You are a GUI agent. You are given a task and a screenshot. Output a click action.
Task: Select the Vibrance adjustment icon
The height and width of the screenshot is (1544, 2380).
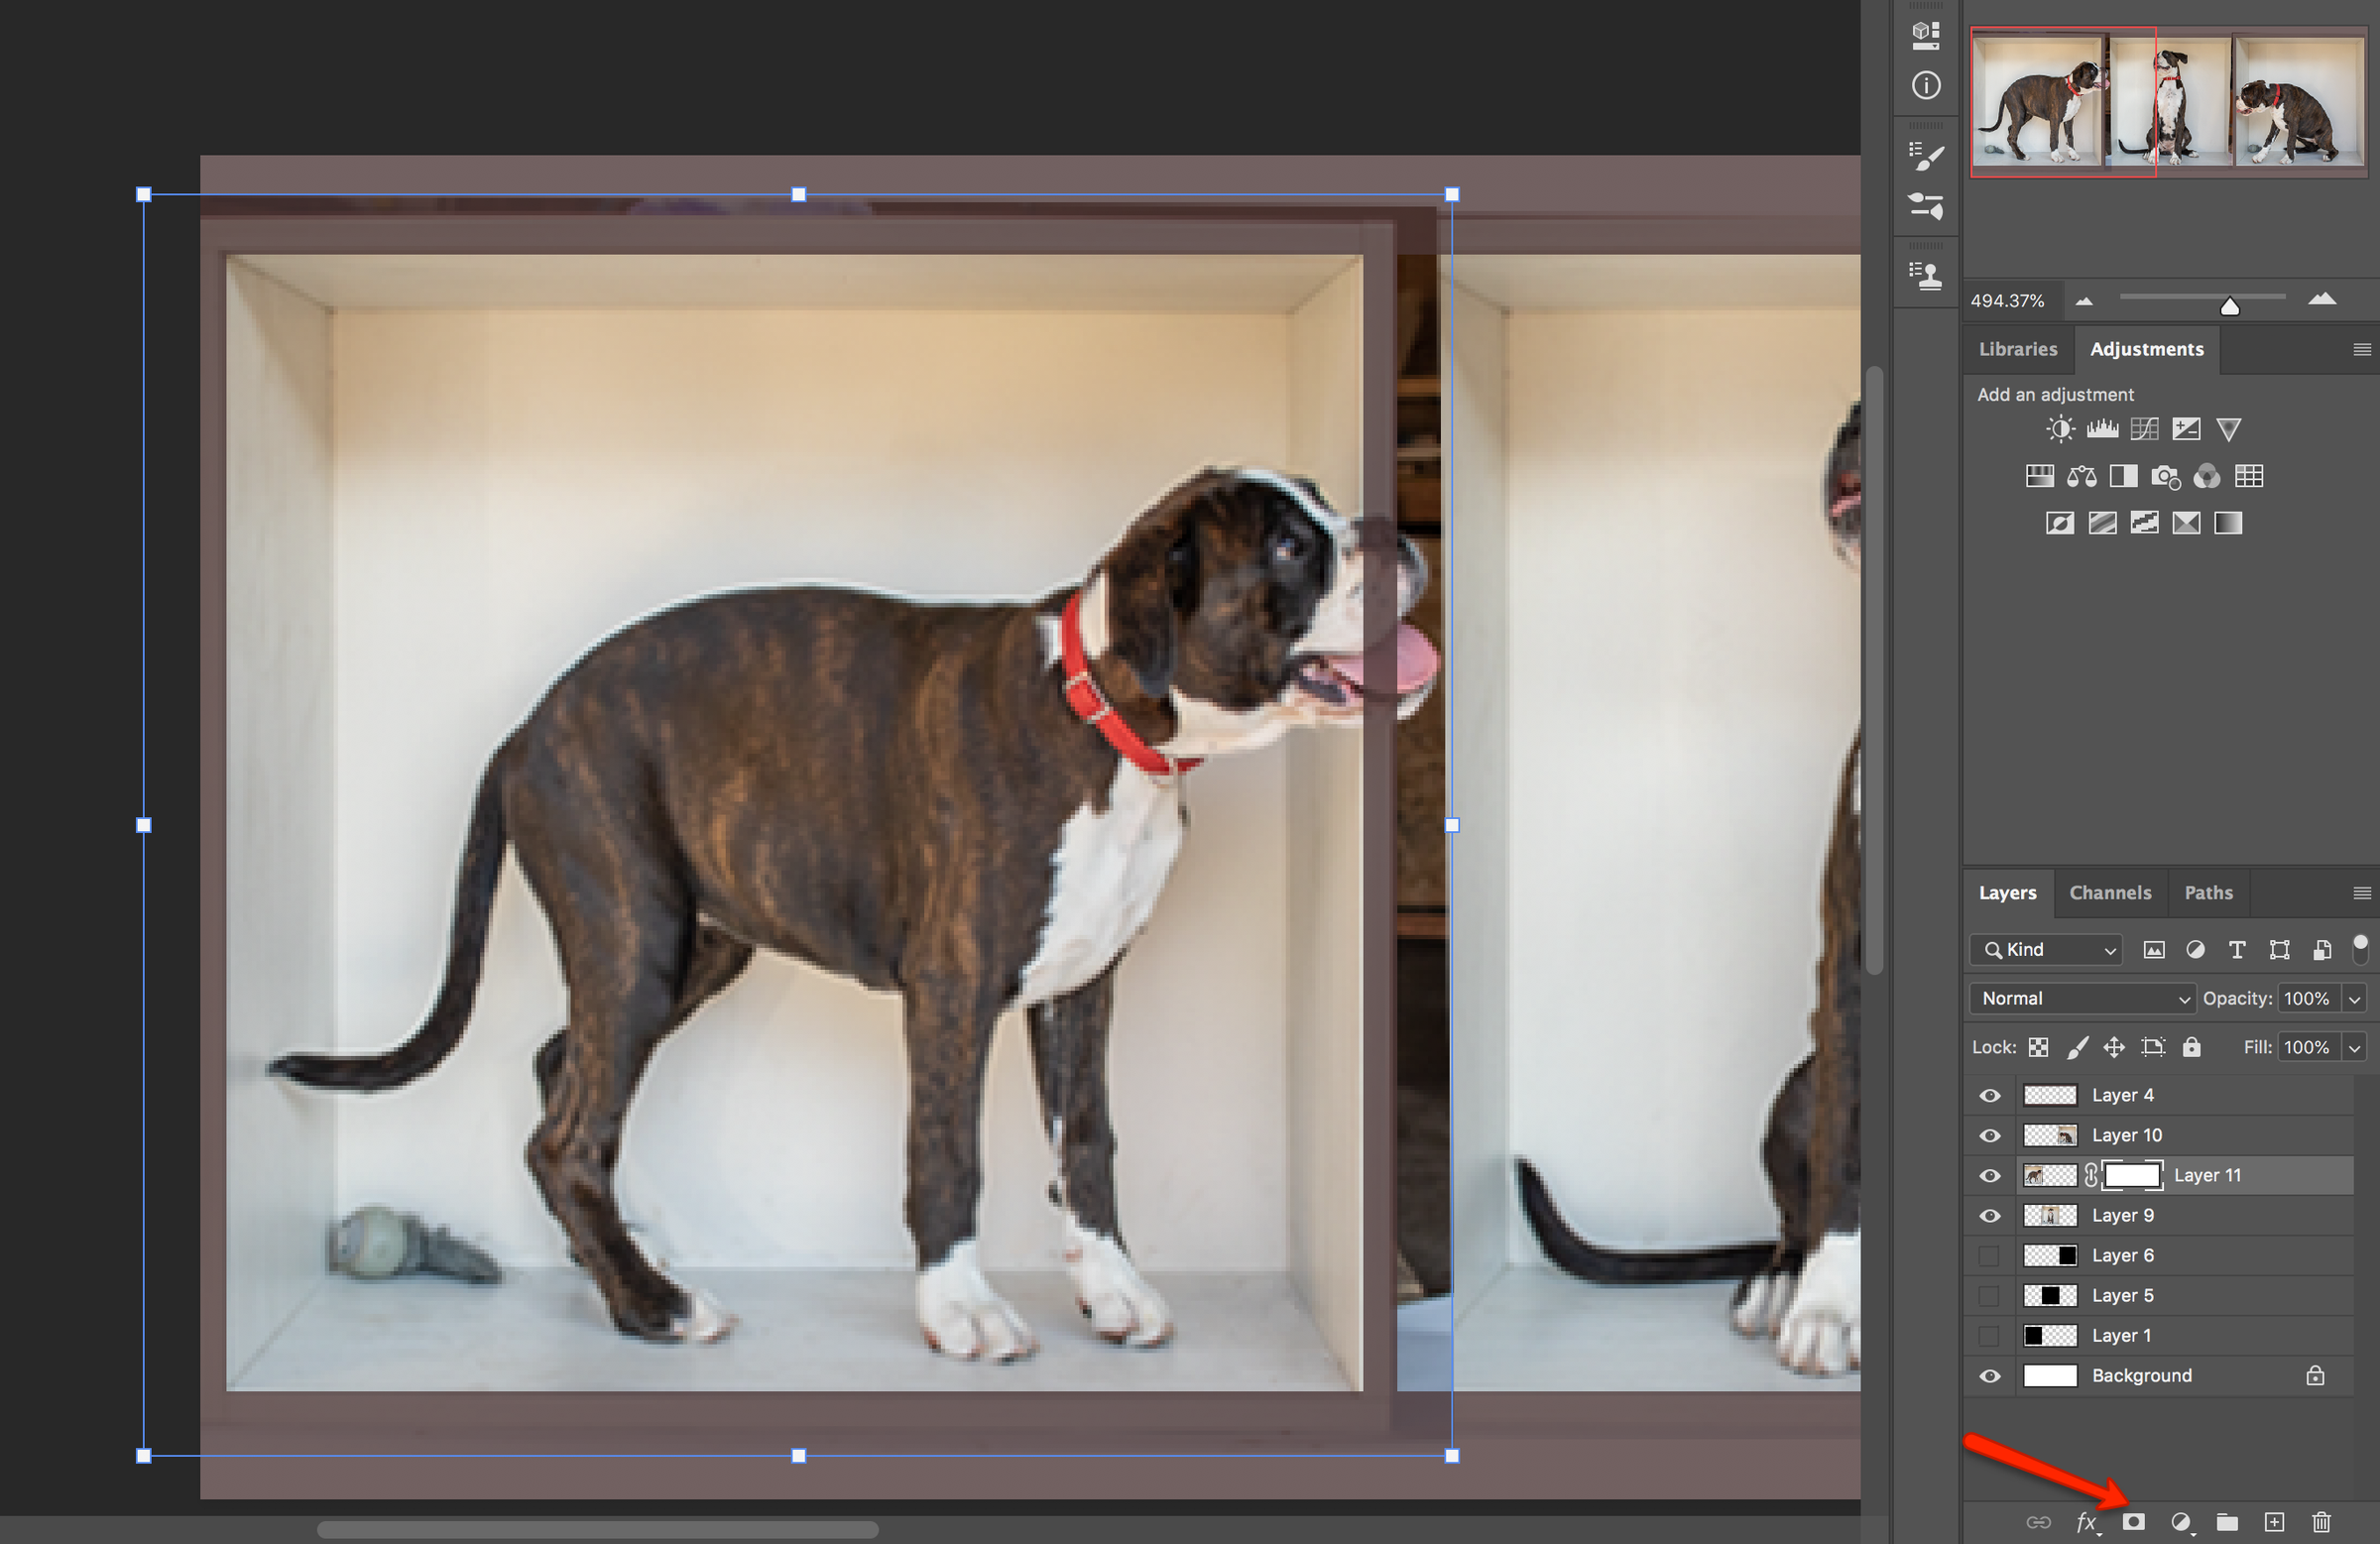2228,428
